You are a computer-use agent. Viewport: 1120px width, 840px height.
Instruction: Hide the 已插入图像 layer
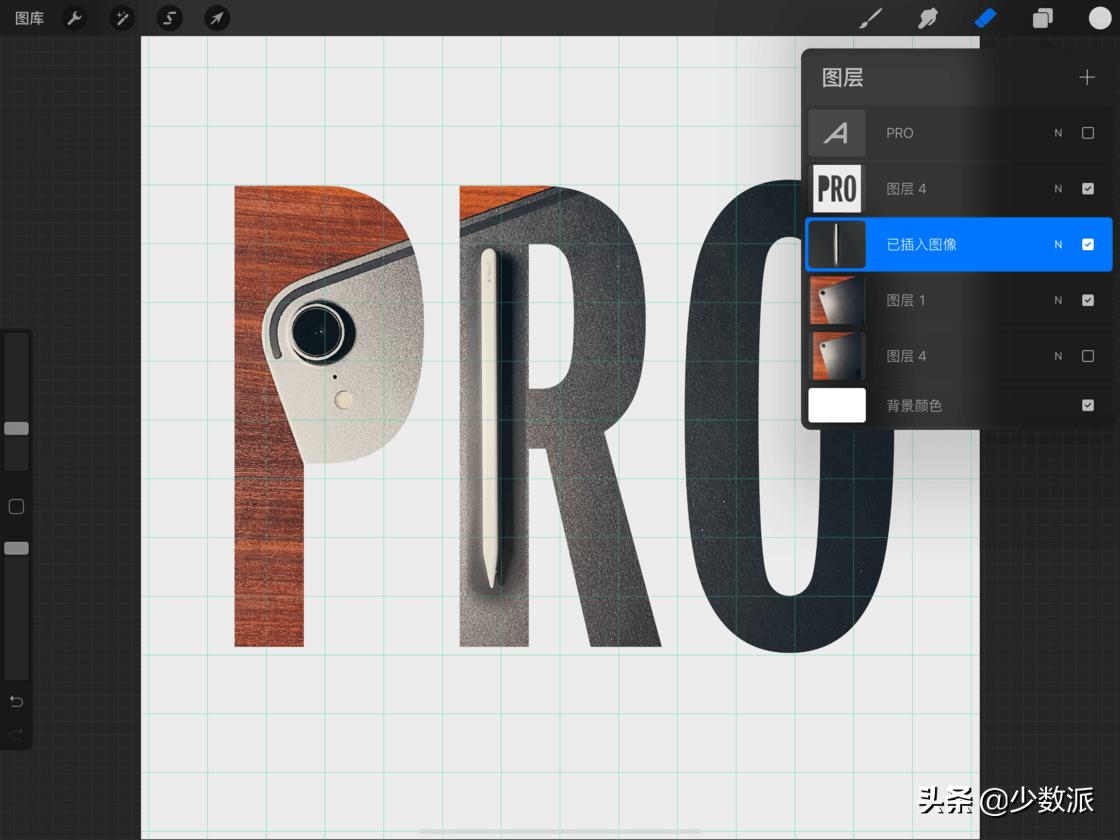1088,244
